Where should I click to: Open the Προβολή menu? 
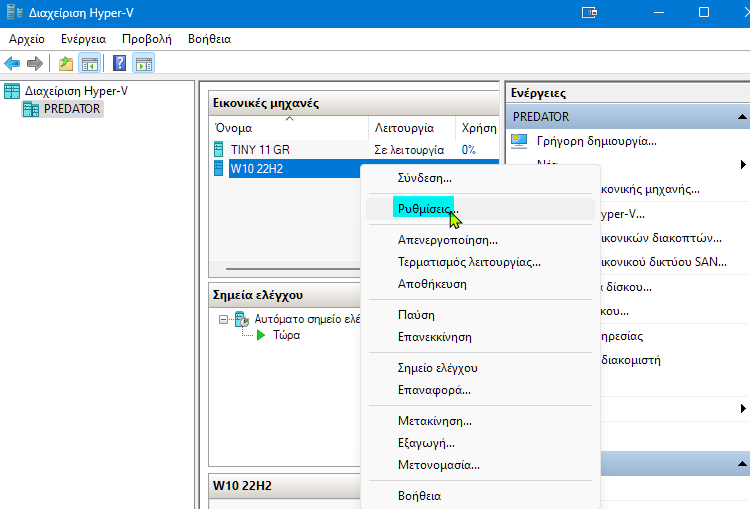point(147,39)
